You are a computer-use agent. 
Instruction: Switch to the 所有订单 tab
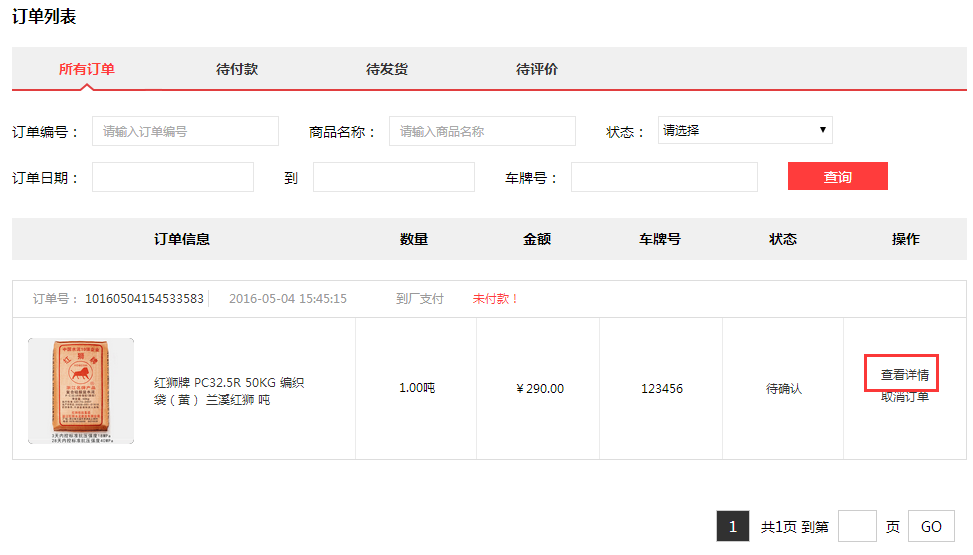[87, 69]
